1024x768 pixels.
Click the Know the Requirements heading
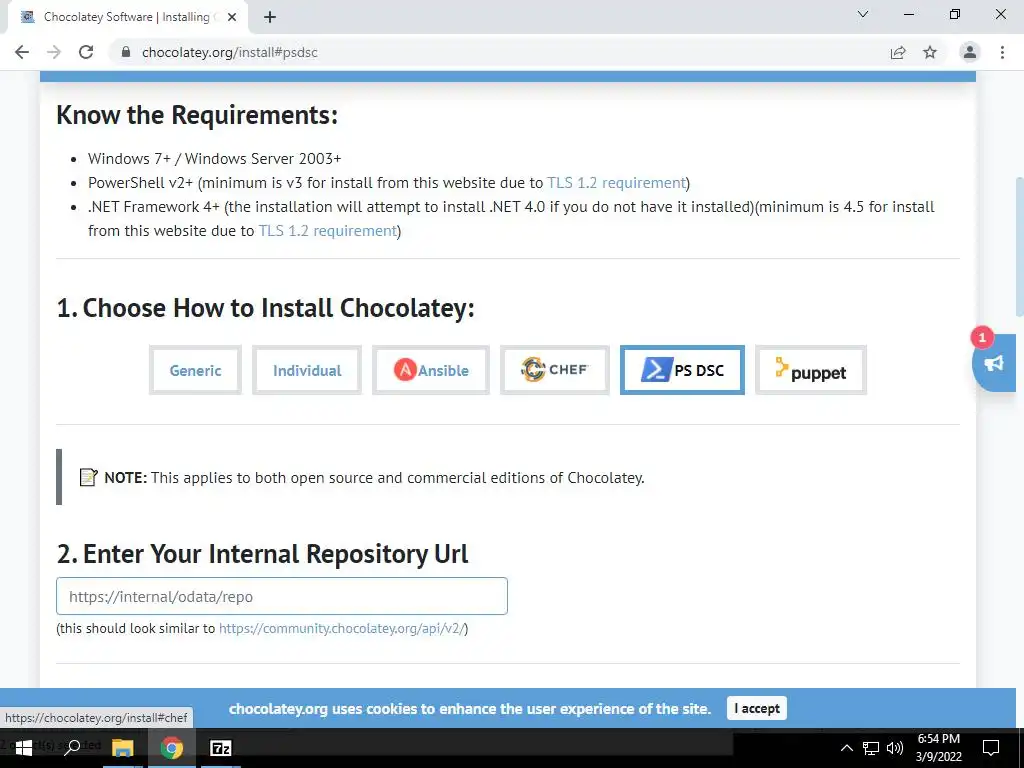coord(197,115)
